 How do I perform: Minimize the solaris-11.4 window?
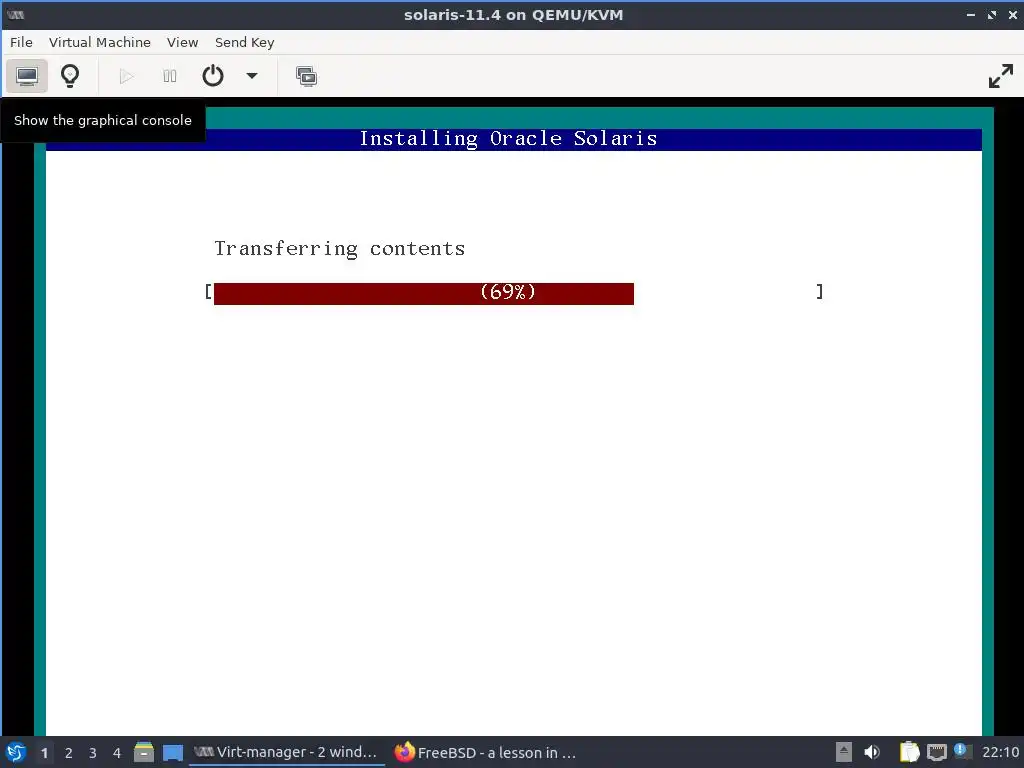970,15
